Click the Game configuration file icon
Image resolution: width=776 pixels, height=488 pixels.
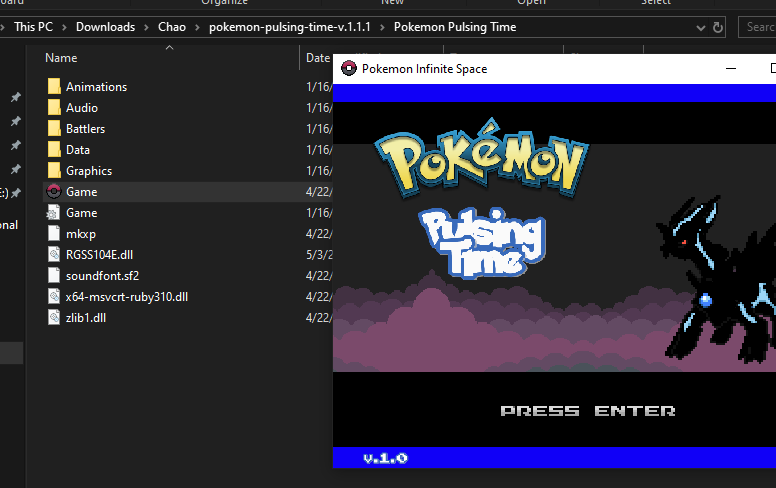53,213
